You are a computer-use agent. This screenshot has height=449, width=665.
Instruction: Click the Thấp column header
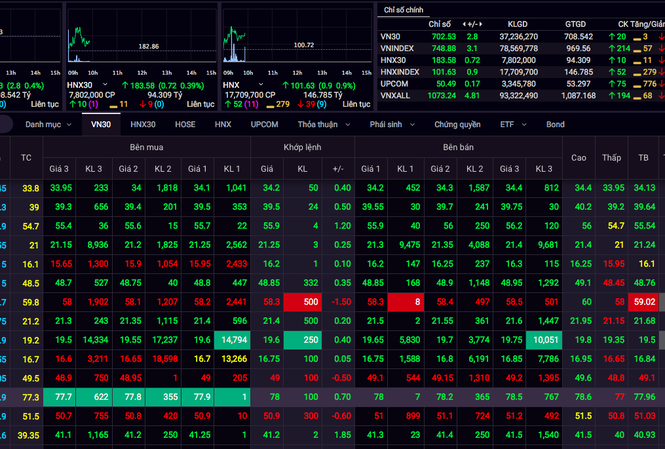[x=611, y=158]
